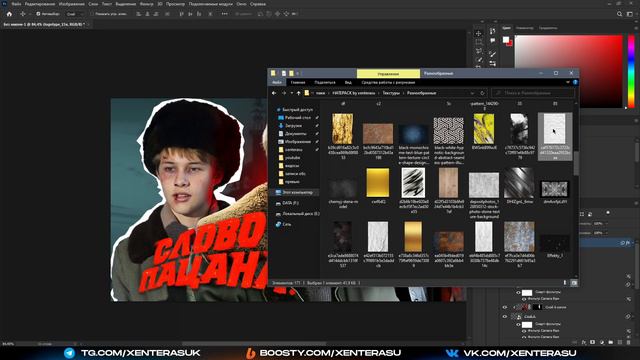Screen dimensions: 640x360
Task: Open the History panel icon
Action: [493, 31]
